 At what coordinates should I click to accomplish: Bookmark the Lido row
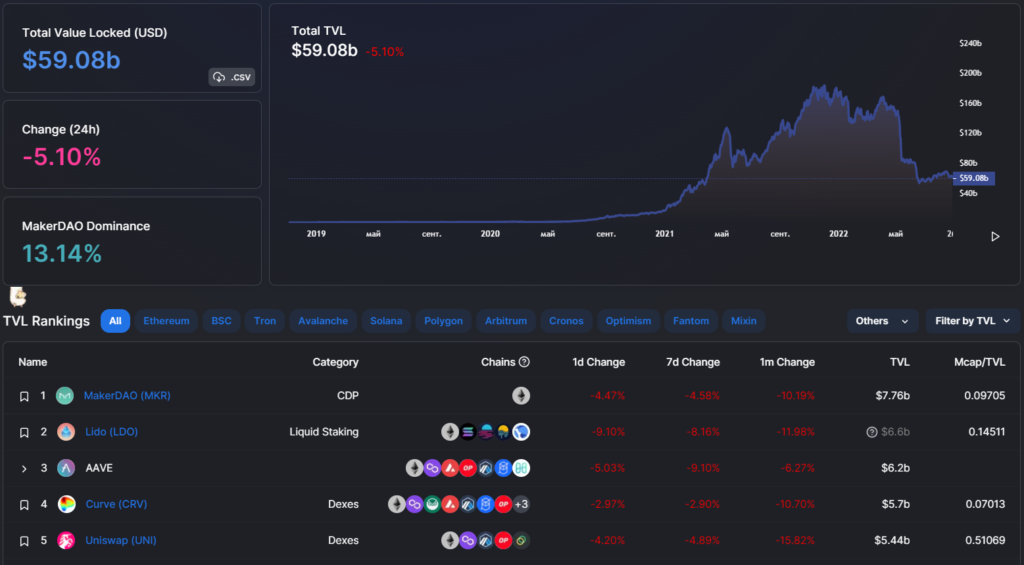(x=24, y=432)
